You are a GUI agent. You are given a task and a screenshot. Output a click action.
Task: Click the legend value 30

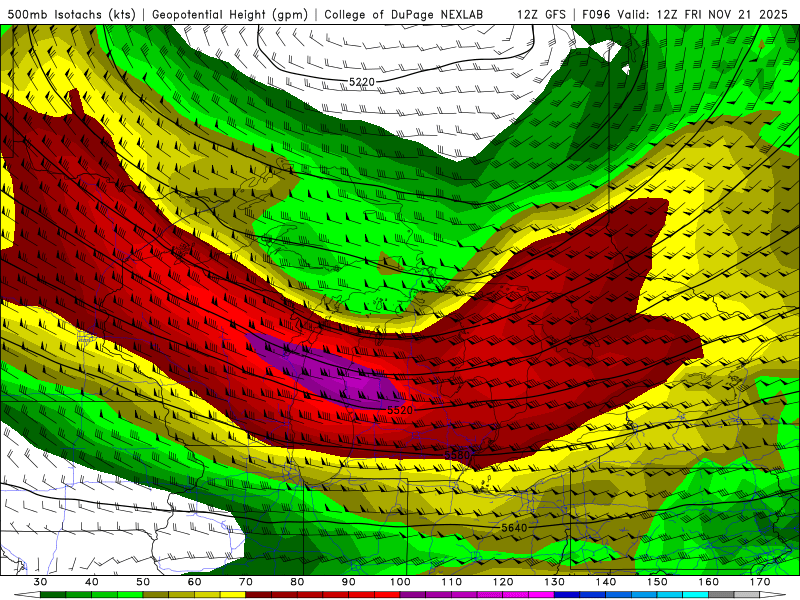[40, 582]
